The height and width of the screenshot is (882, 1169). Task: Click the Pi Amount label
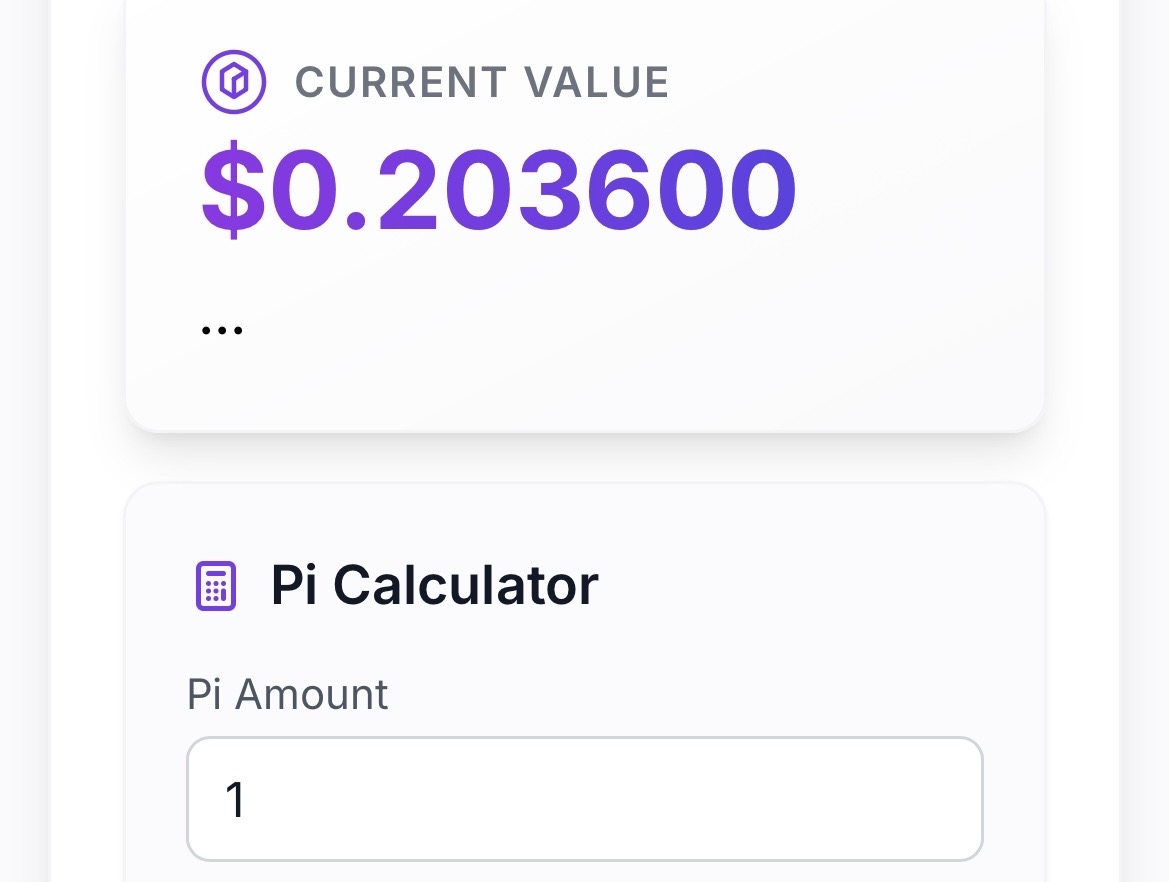click(288, 694)
